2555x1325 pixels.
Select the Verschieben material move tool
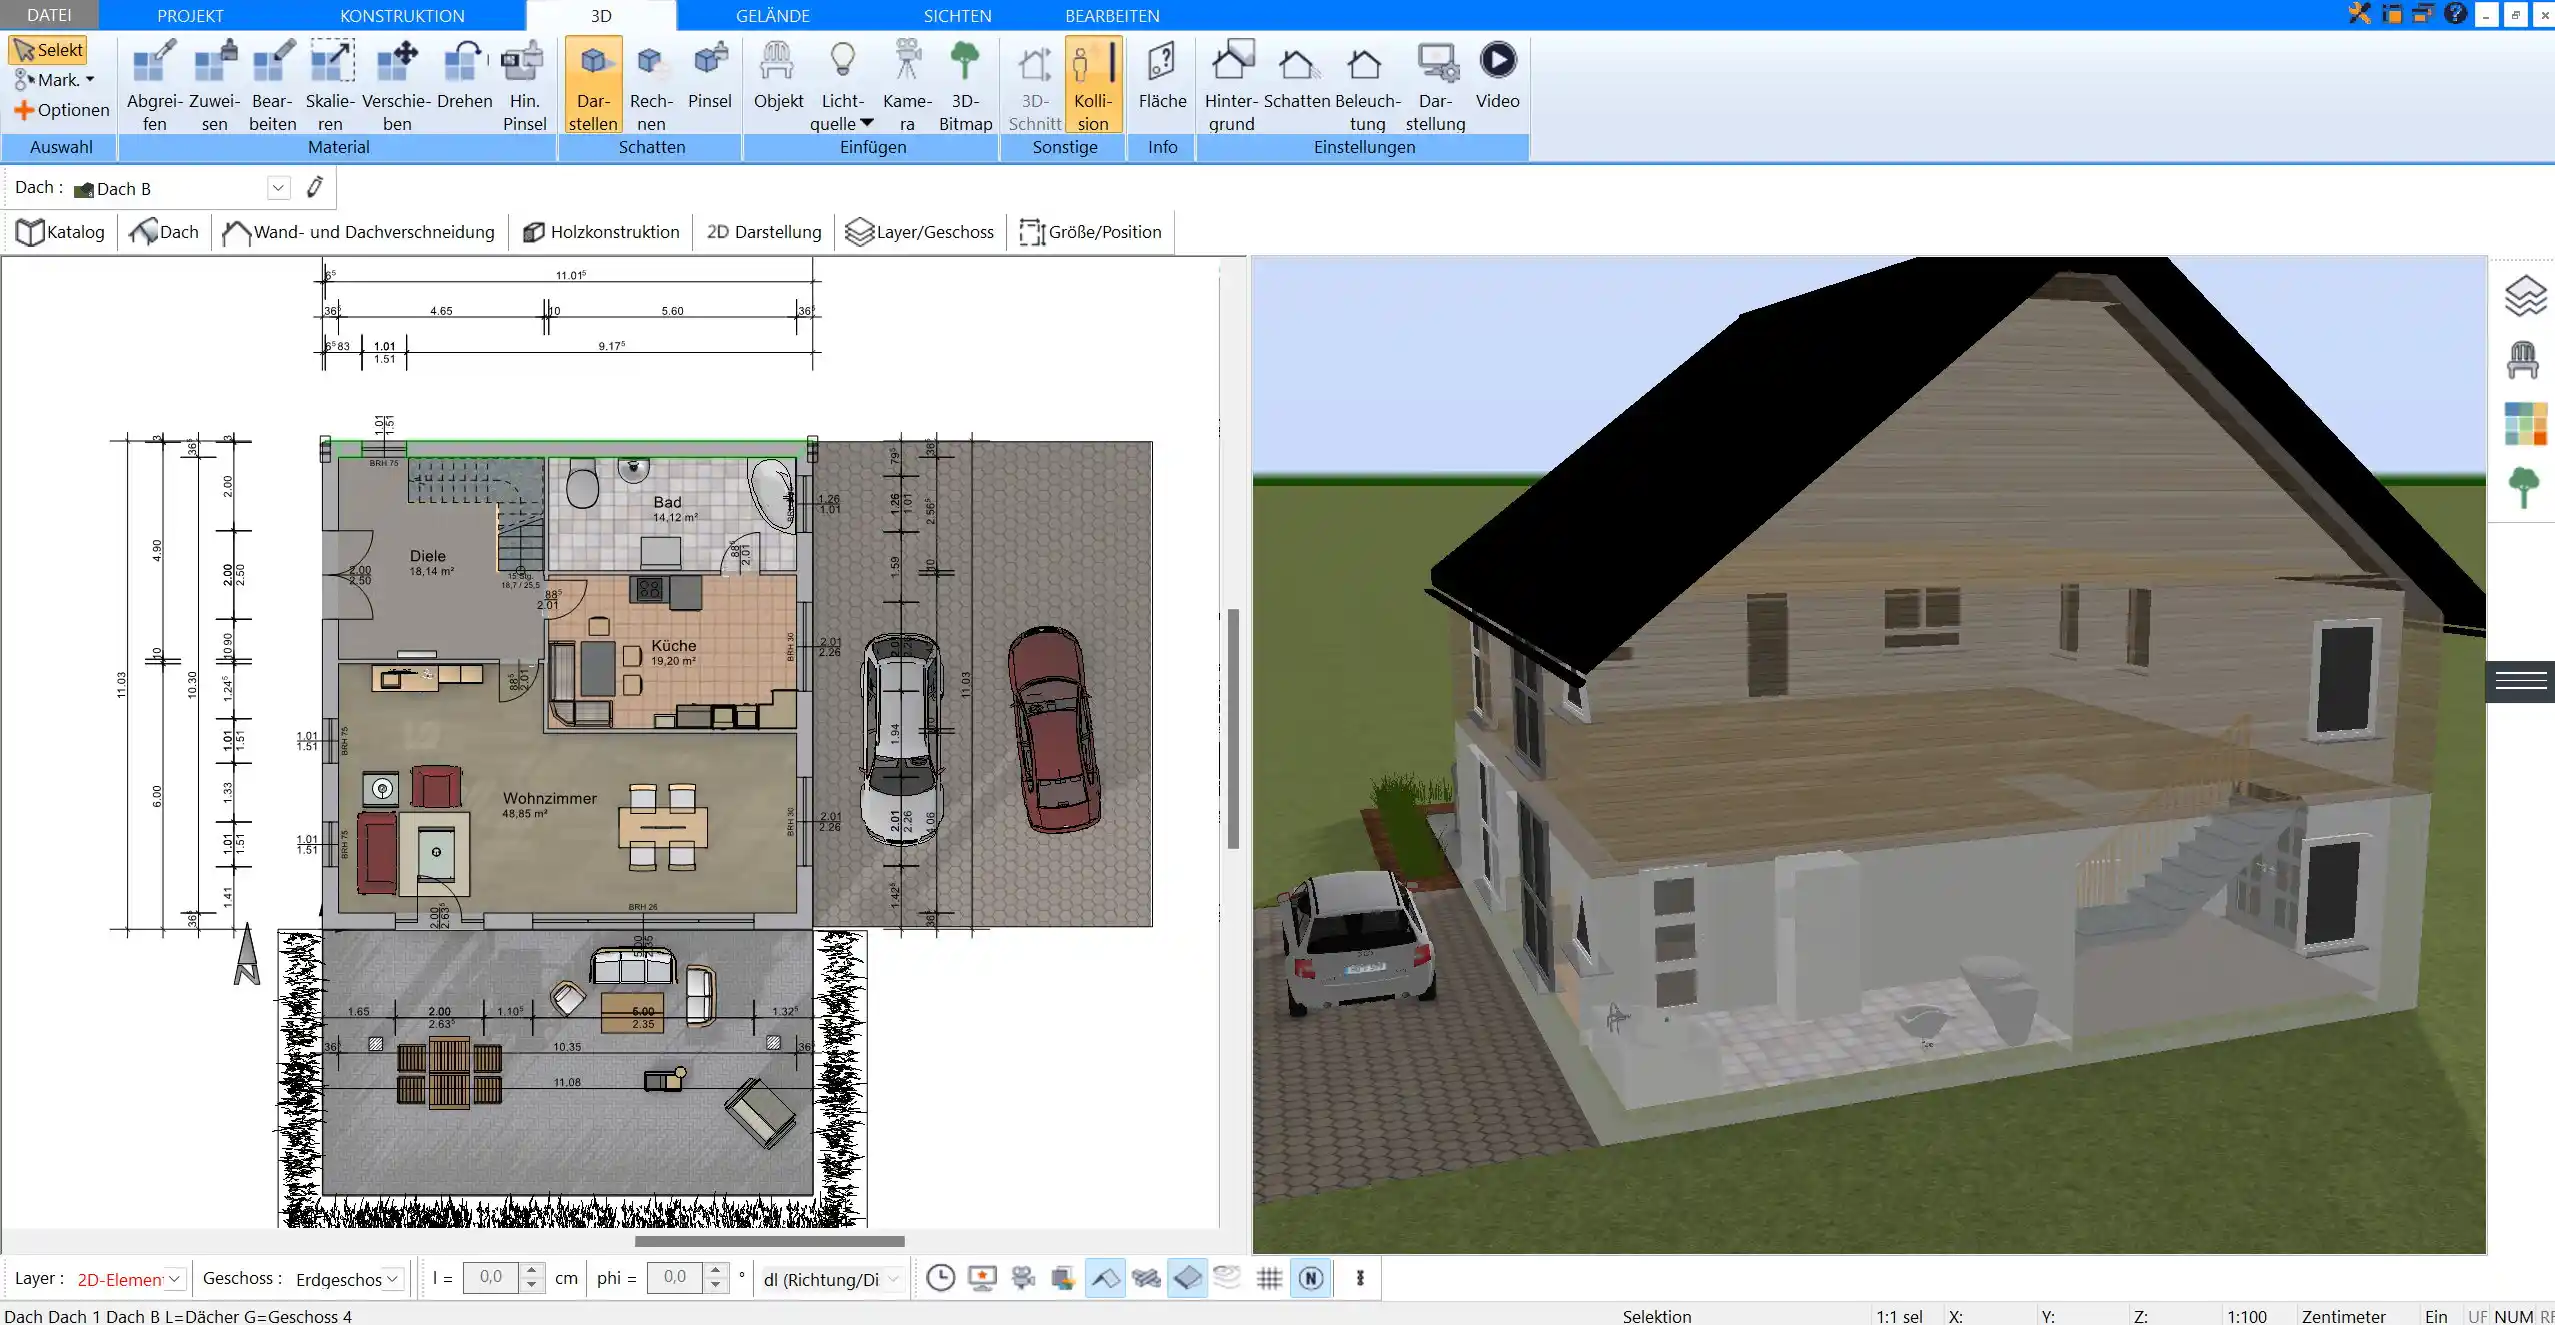pyautogui.click(x=397, y=85)
